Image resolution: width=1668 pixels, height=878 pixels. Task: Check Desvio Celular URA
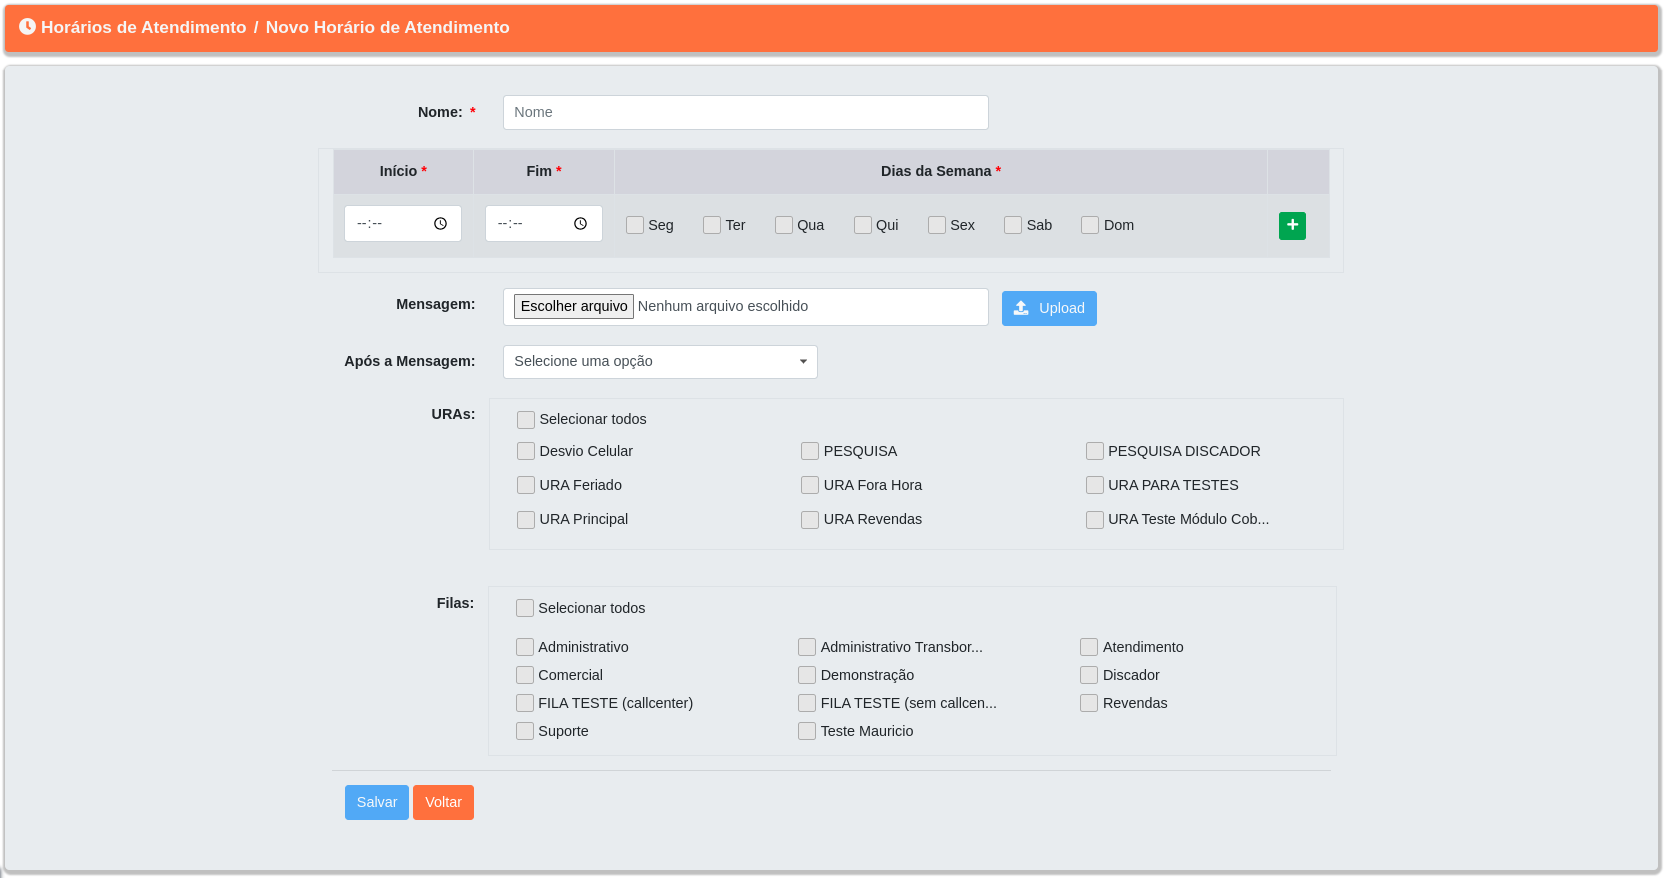coord(526,451)
